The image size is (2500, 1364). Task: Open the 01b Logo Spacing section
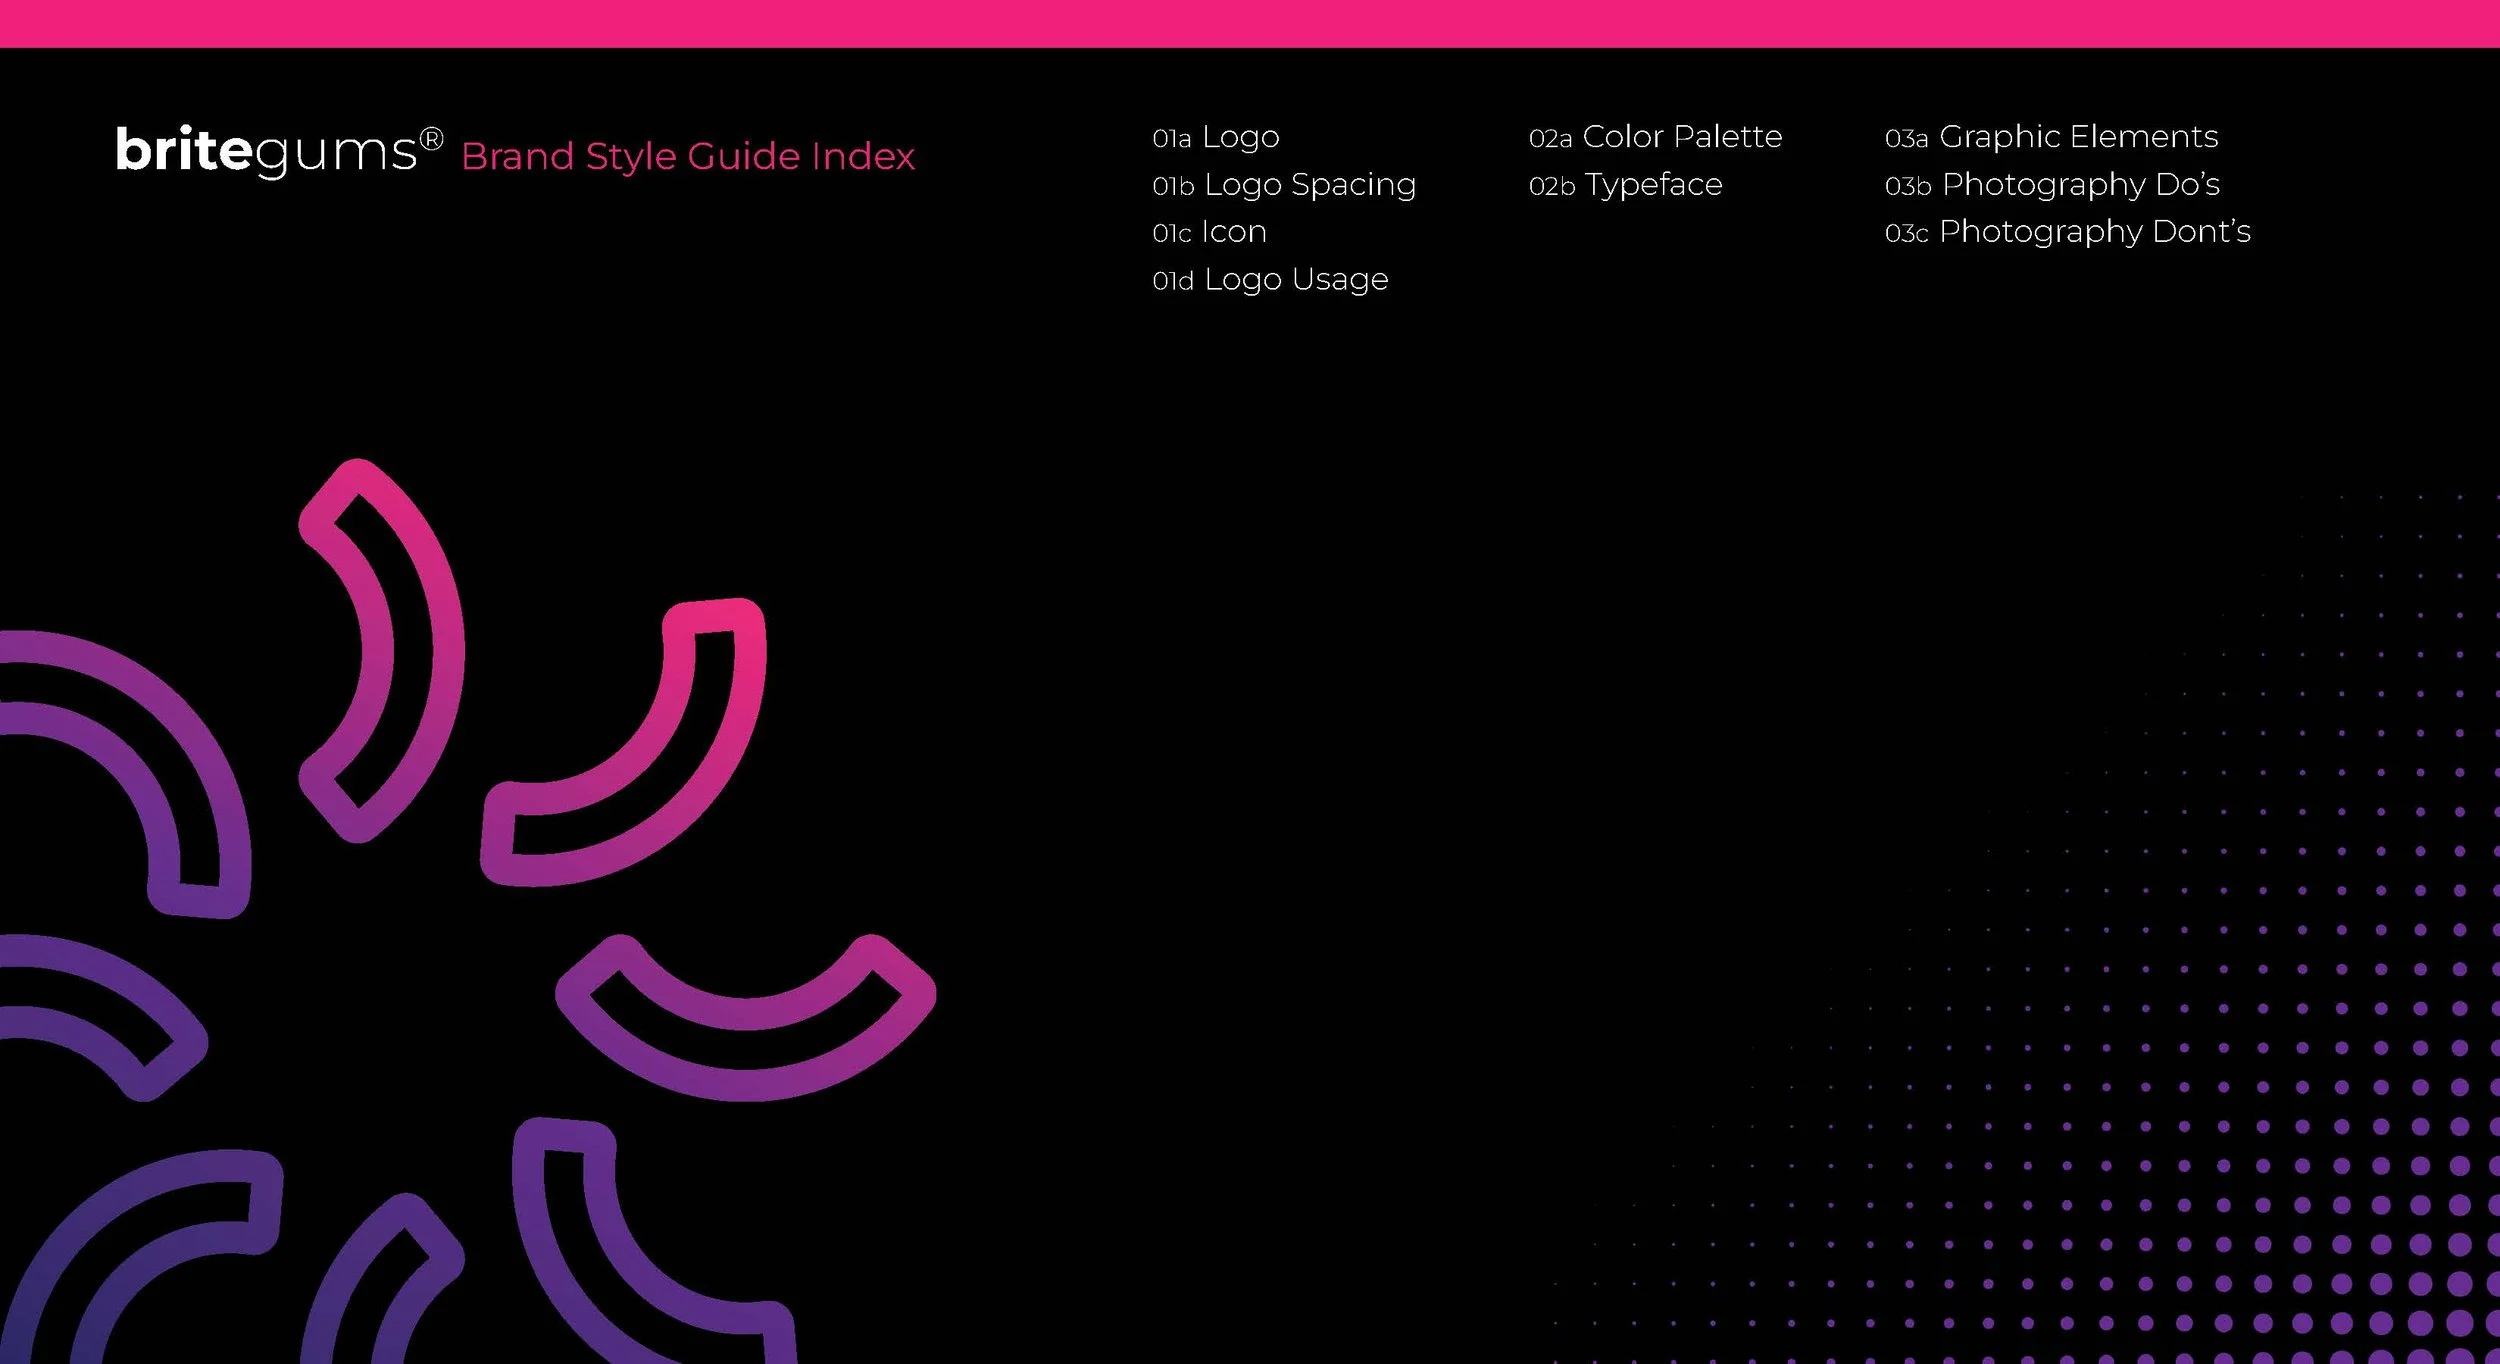click(x=1284, y=184)
